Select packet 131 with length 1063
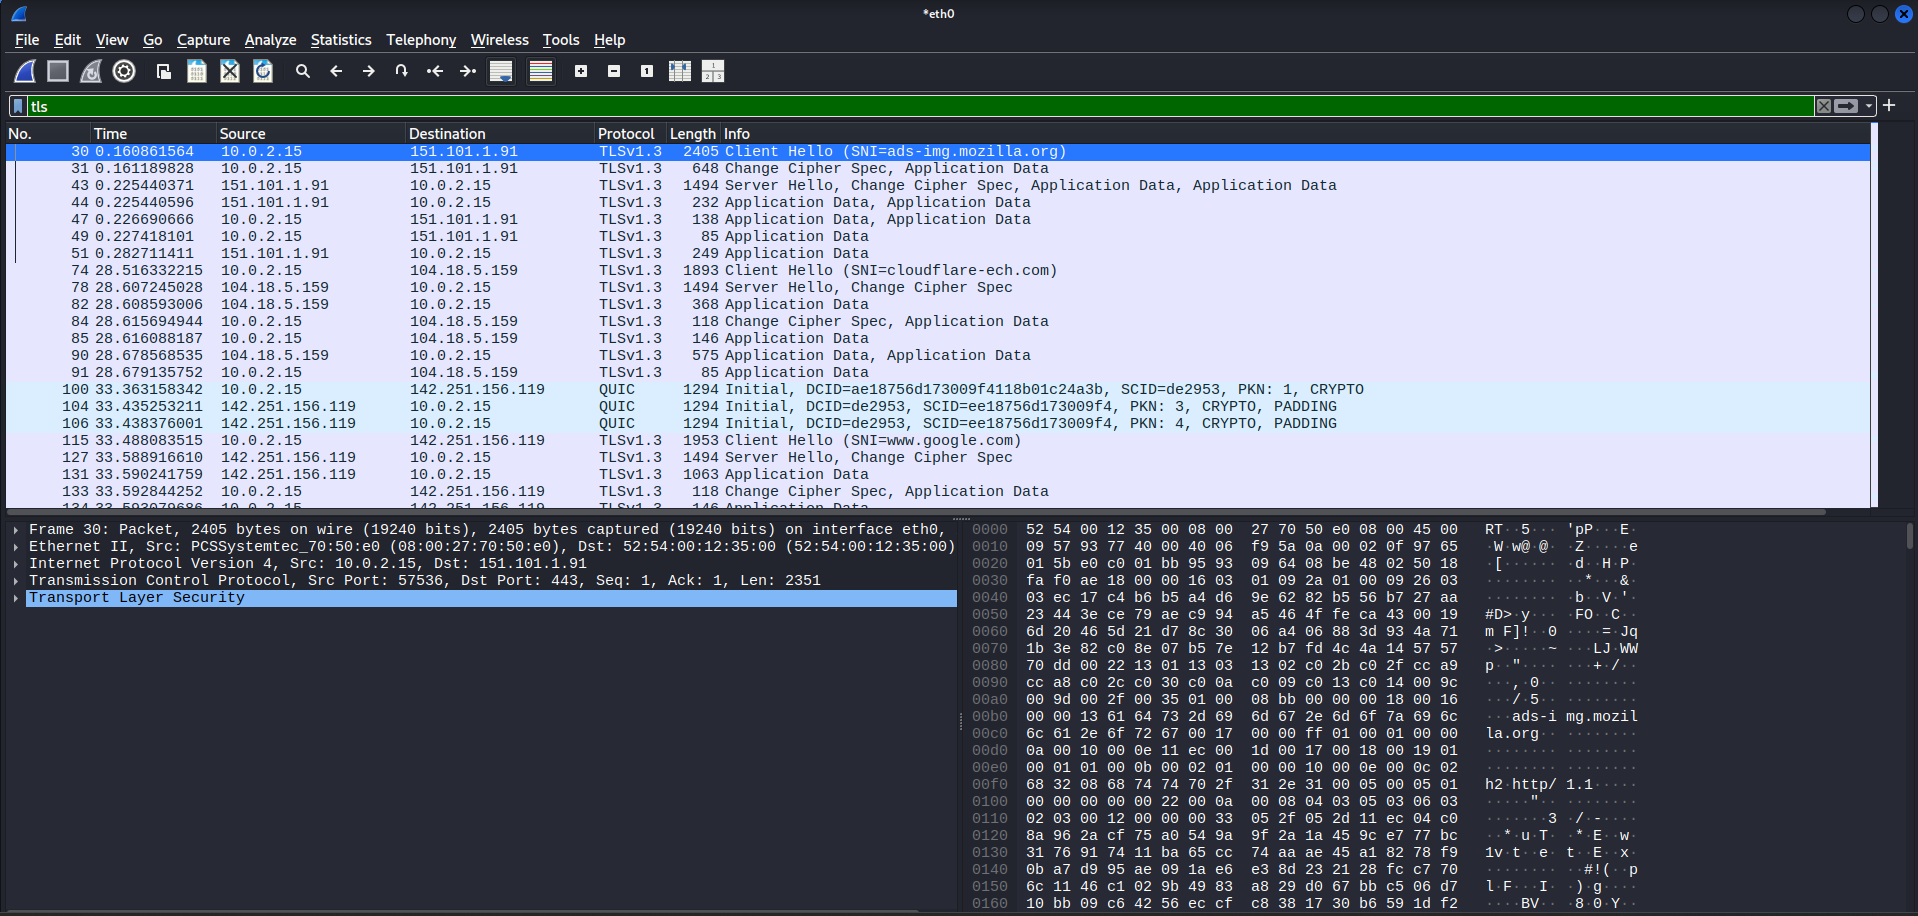Viewport: 1918px width, 916px height. point(938,475)
